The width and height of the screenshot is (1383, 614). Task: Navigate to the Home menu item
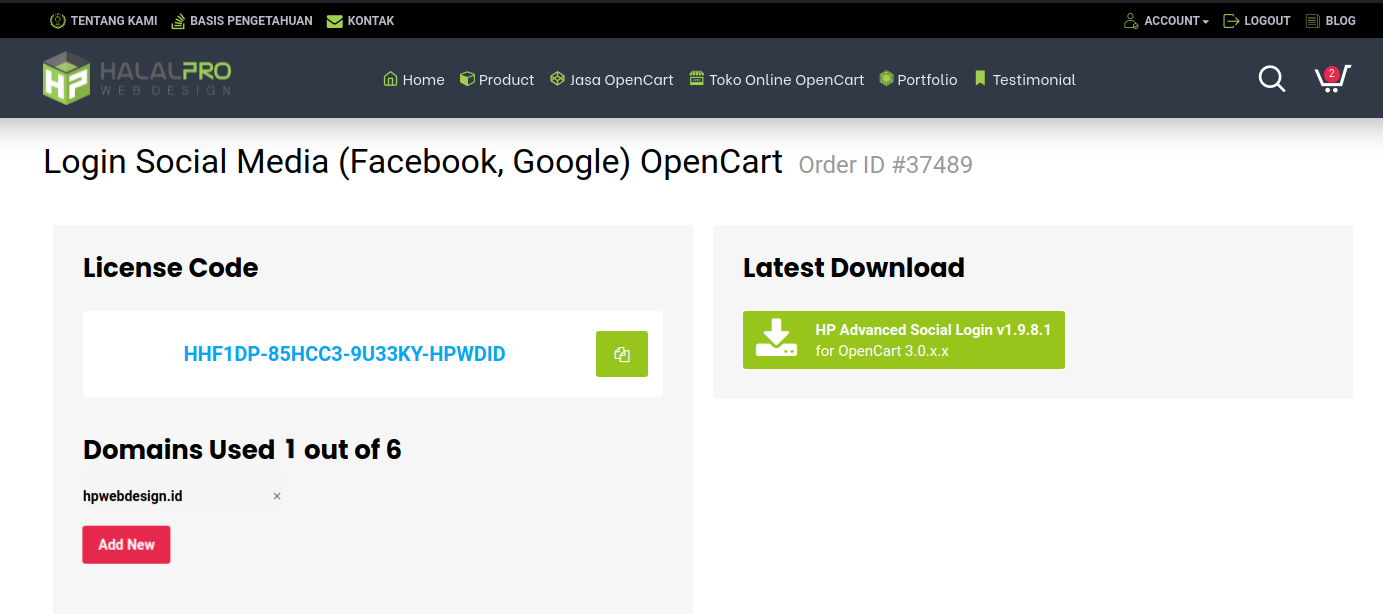click(414, 79)
